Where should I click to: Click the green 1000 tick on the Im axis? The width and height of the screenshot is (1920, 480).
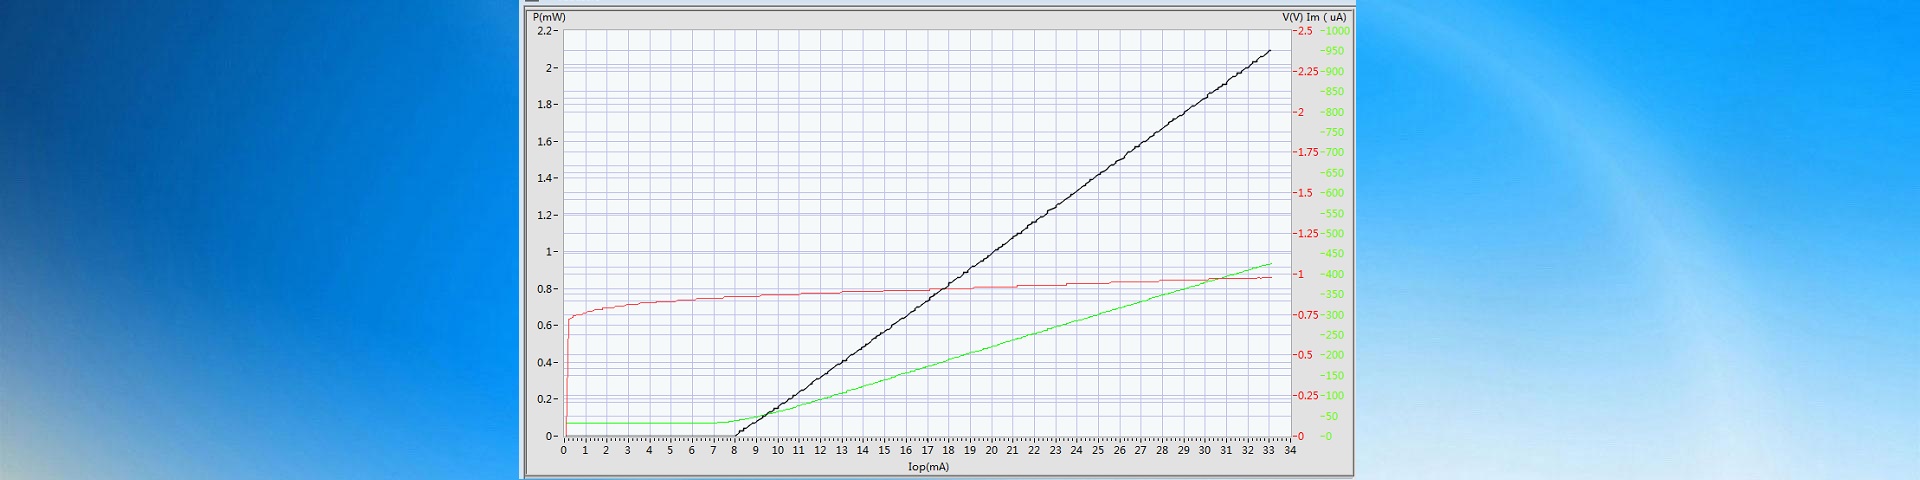(1336, 31)
